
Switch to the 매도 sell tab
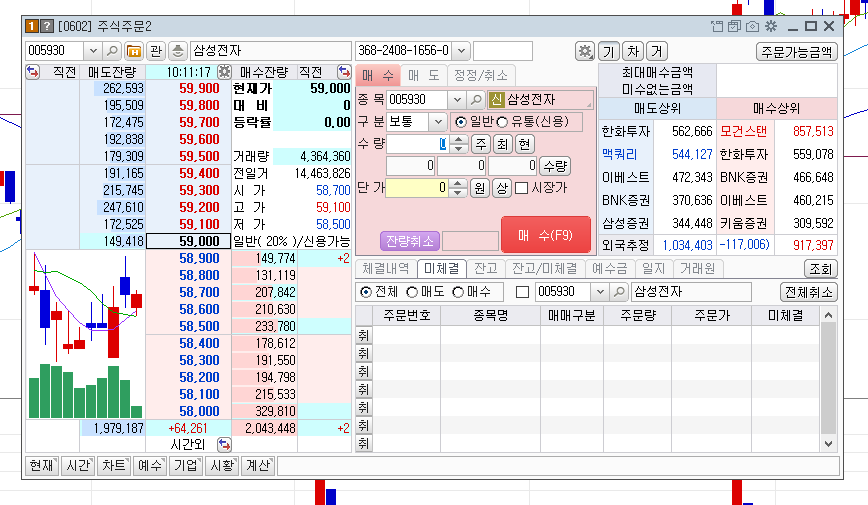(x=423, y=75)
